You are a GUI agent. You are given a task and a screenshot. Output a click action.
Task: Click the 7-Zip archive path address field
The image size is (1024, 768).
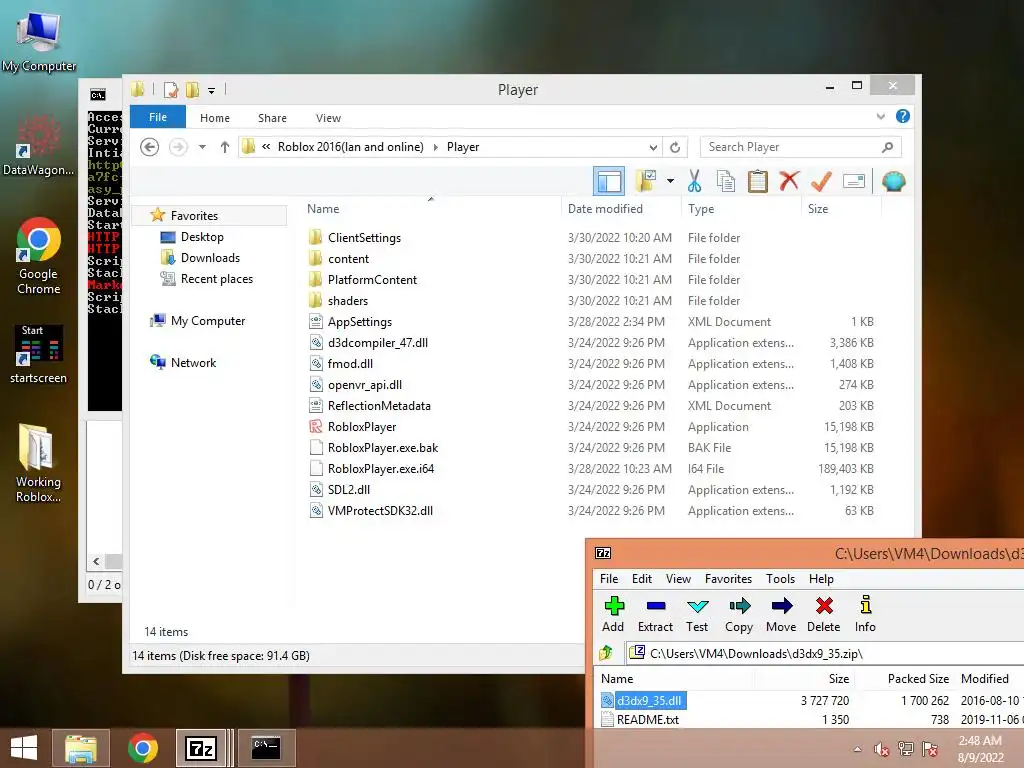(824, 653)
